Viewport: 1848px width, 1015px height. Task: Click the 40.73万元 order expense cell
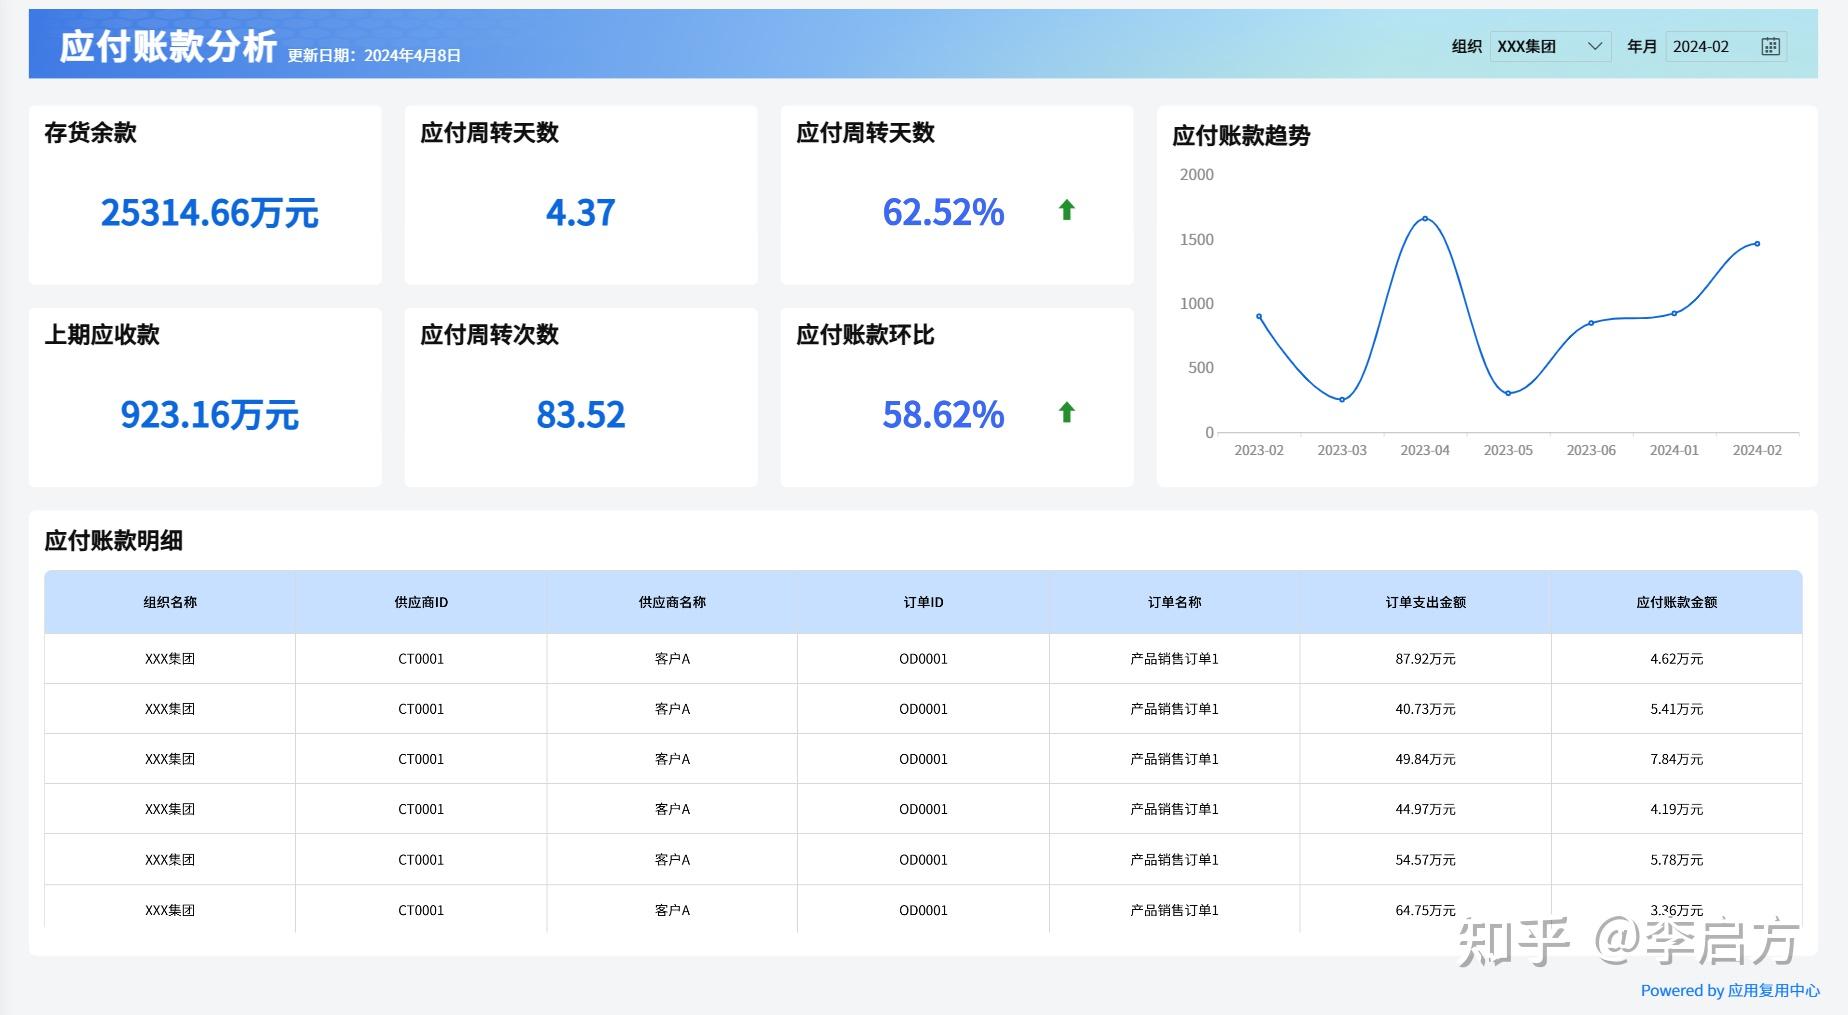(1425, 709)
